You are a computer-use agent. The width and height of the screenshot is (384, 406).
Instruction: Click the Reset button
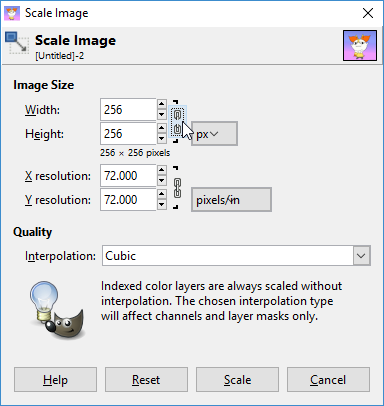(146, 379)
